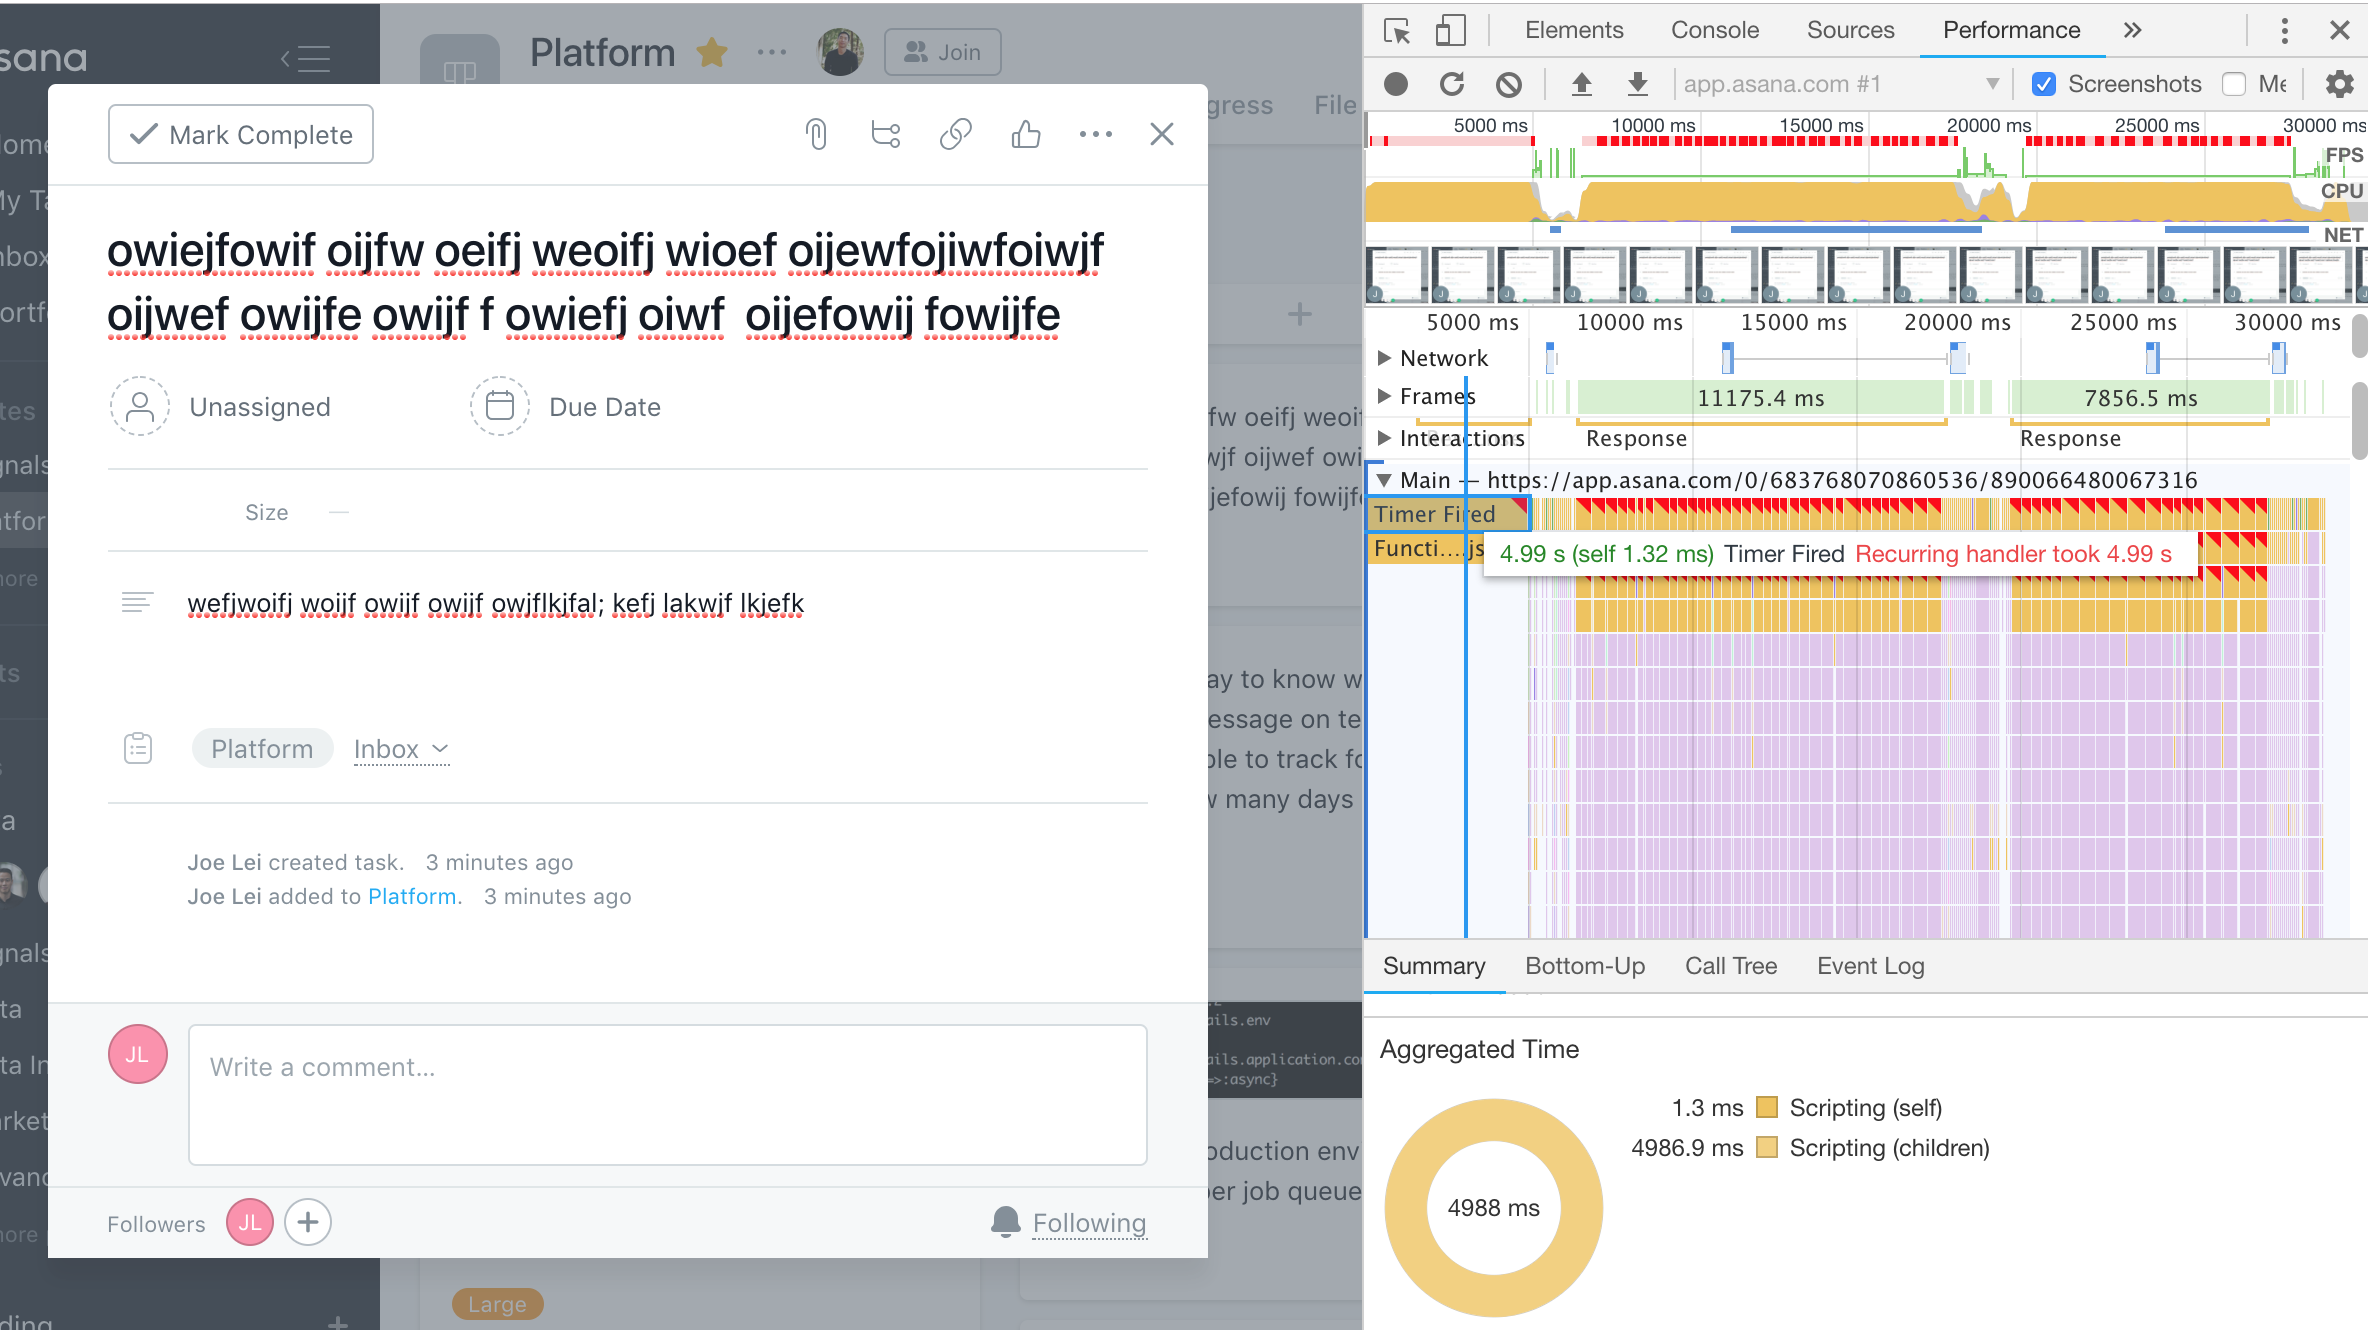The width and height of the screenshot is (2368, 1330).
Task: Click the attachment paperclip icon
Action: pyautogui.click(x=816, y=134)
